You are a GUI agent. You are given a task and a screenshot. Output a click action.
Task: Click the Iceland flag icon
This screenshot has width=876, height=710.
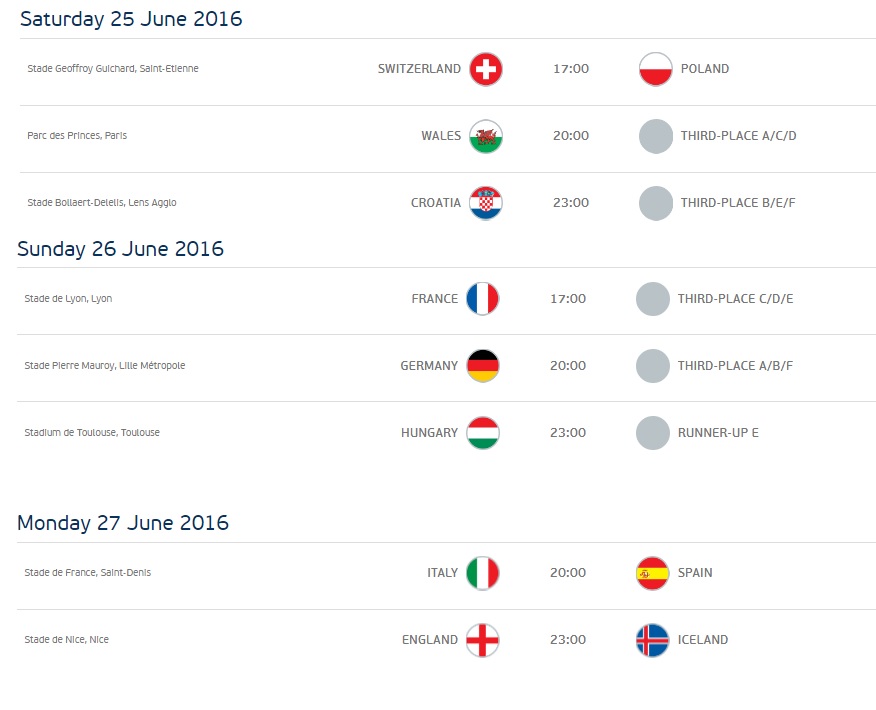click(x=653, y=640)
